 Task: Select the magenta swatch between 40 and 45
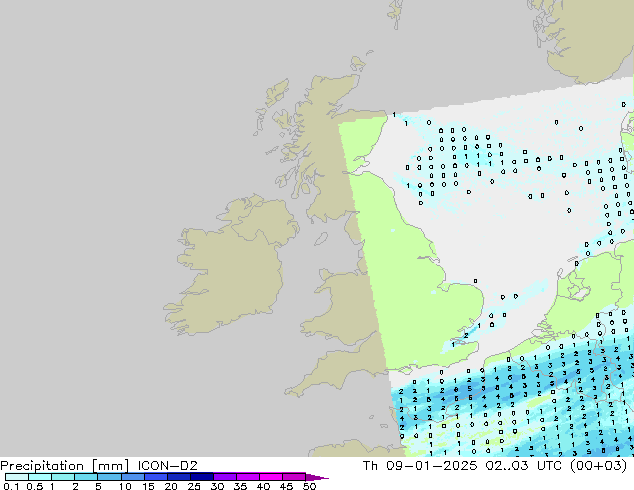(271, 477)
